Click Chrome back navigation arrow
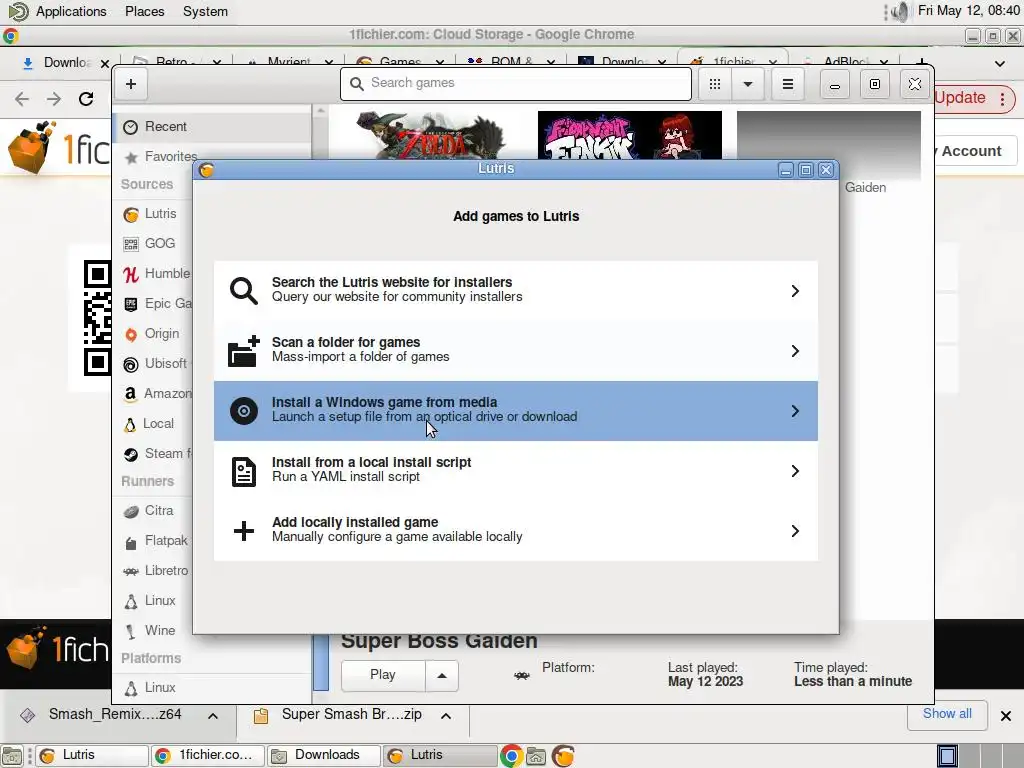Screen dimensions: 1024x768 pos(22,99)
